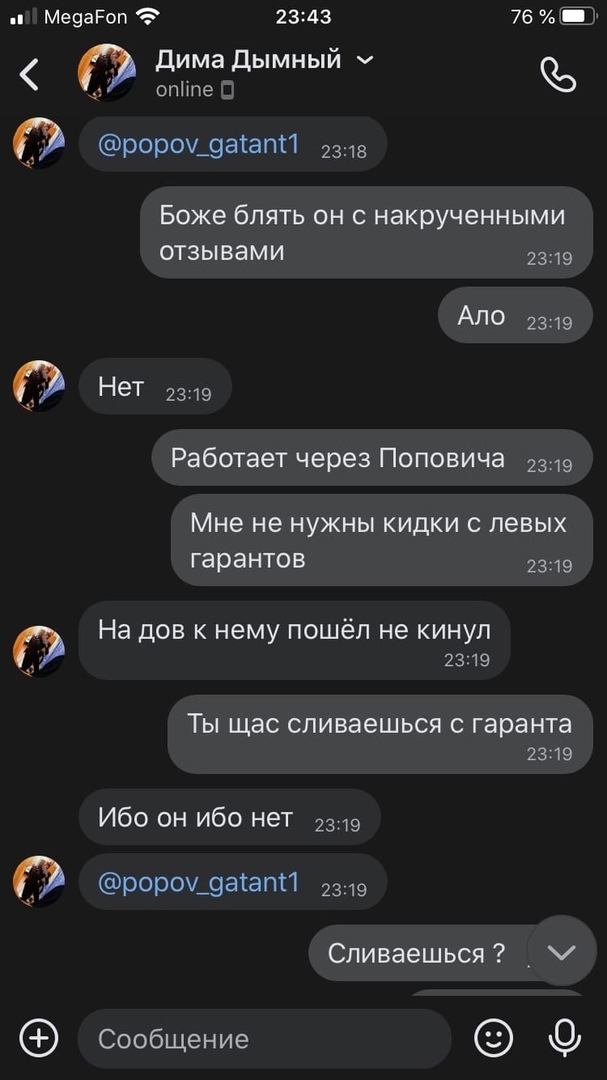The width and height of the screenshot is (607, 1080).
Task: Open the emoji smiley picker
Action: point(494,1038)
